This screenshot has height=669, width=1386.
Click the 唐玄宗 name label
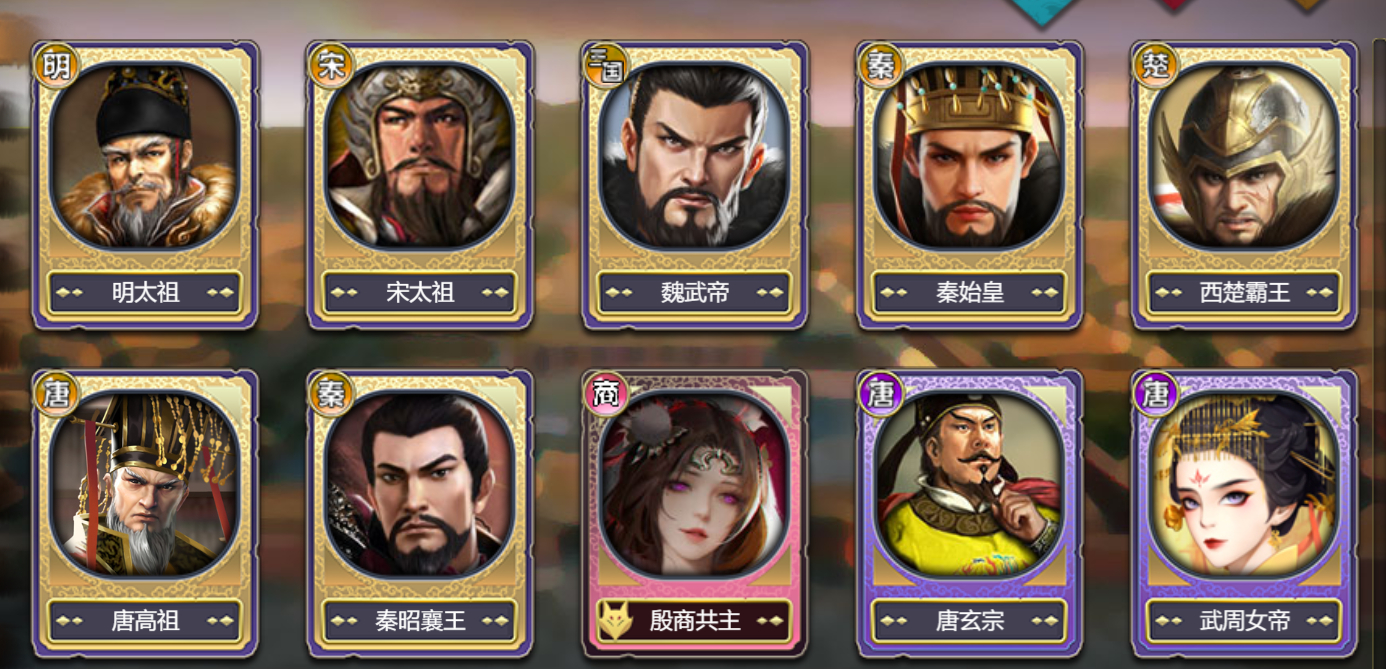970,621
